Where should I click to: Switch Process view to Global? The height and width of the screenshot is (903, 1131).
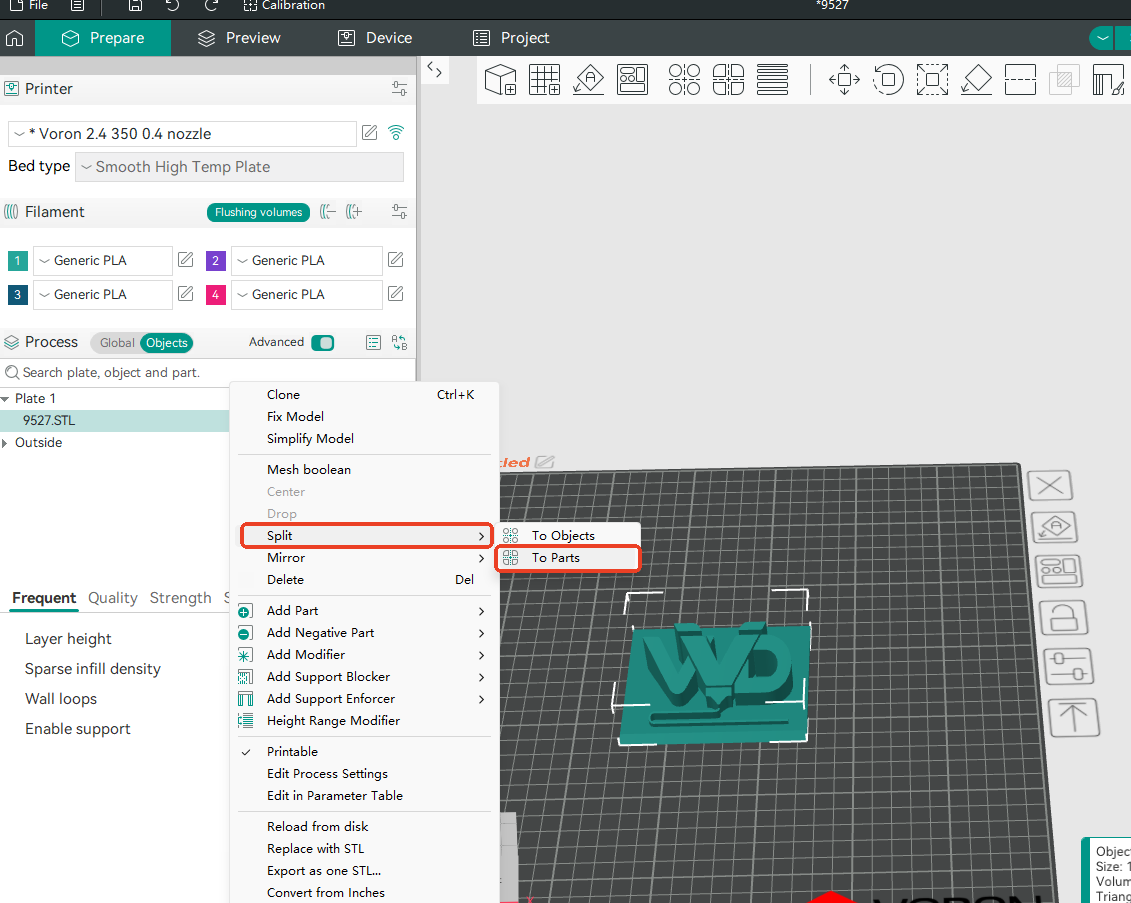pos(116,343)
